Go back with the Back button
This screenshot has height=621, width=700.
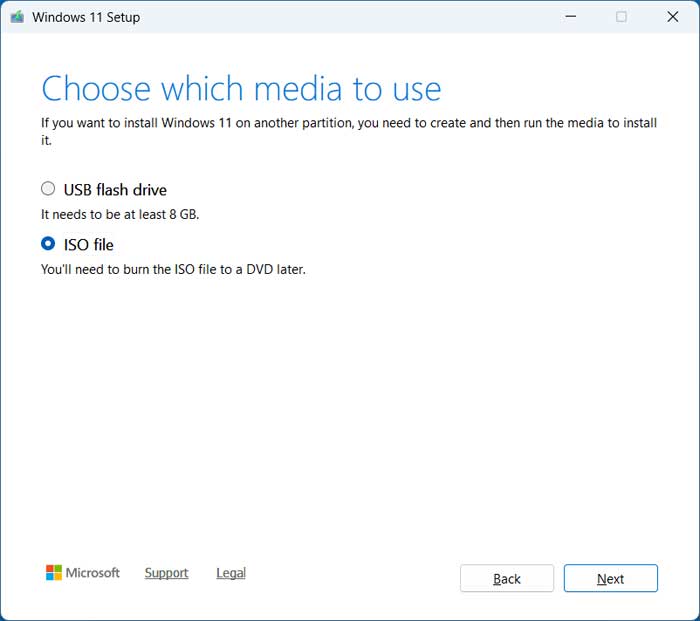click(507, 578)
